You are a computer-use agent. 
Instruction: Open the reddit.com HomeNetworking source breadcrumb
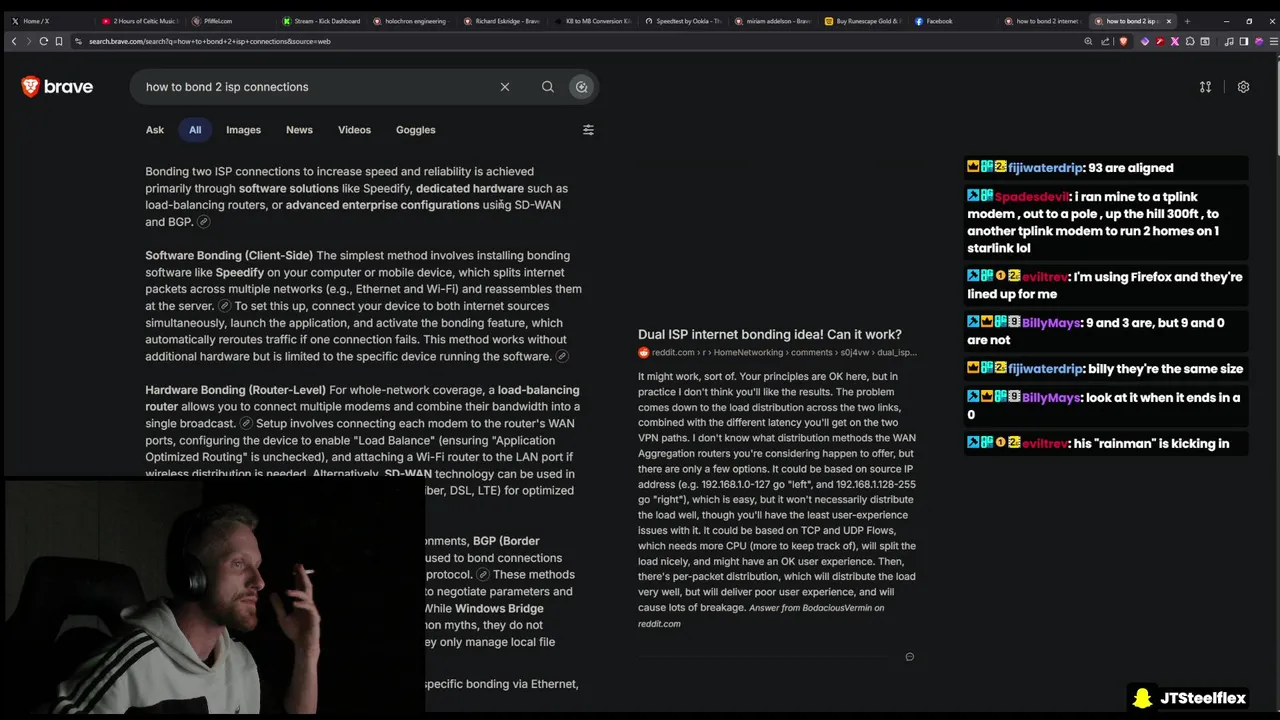click(x=777, y=352)
